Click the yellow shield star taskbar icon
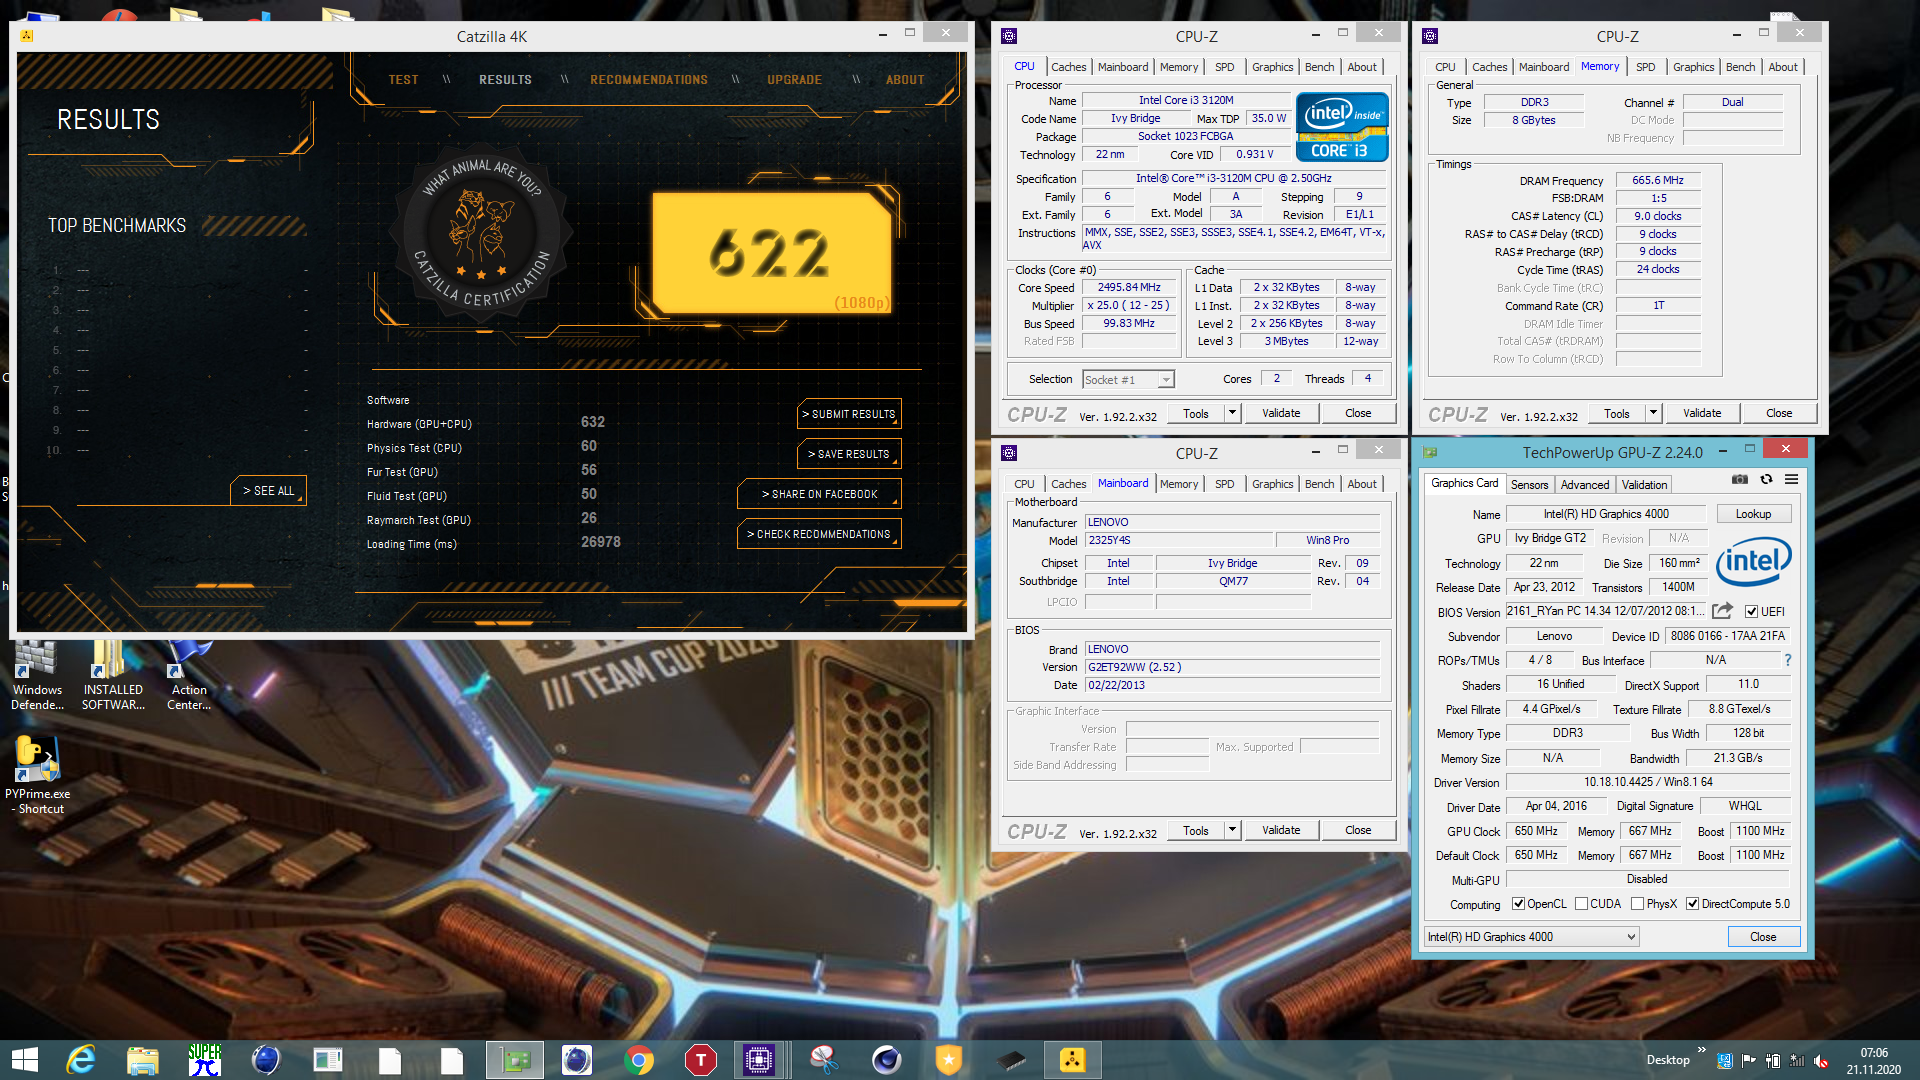Image resolution: width=1920 pixels, height=1080 pixels. tap(948, 1060)
